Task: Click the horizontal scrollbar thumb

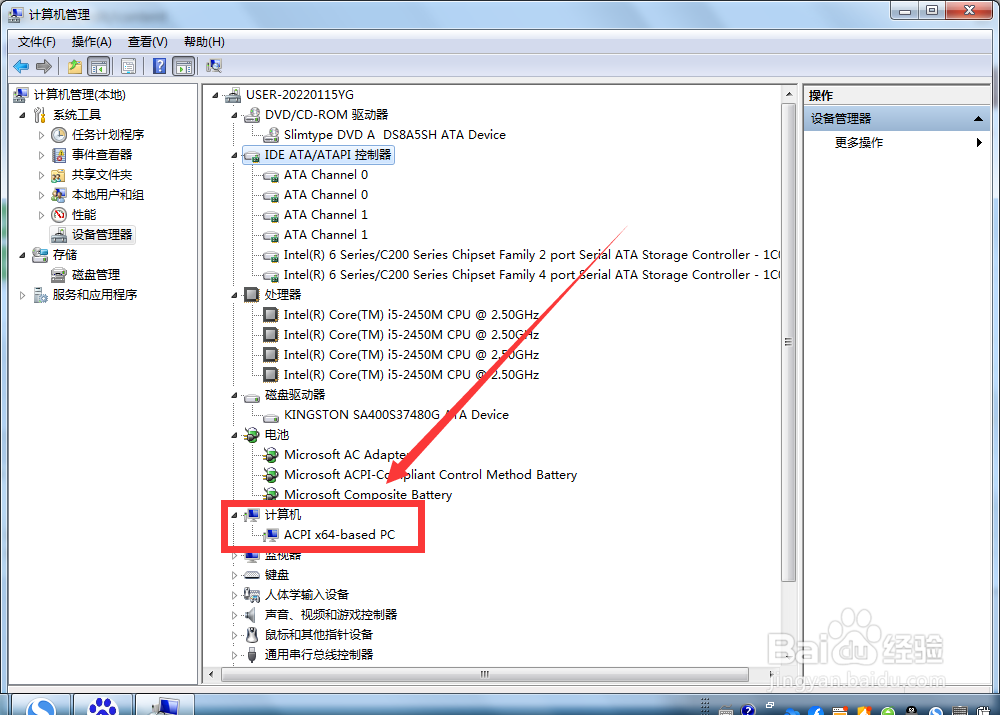Action: [x=485, y=674]
